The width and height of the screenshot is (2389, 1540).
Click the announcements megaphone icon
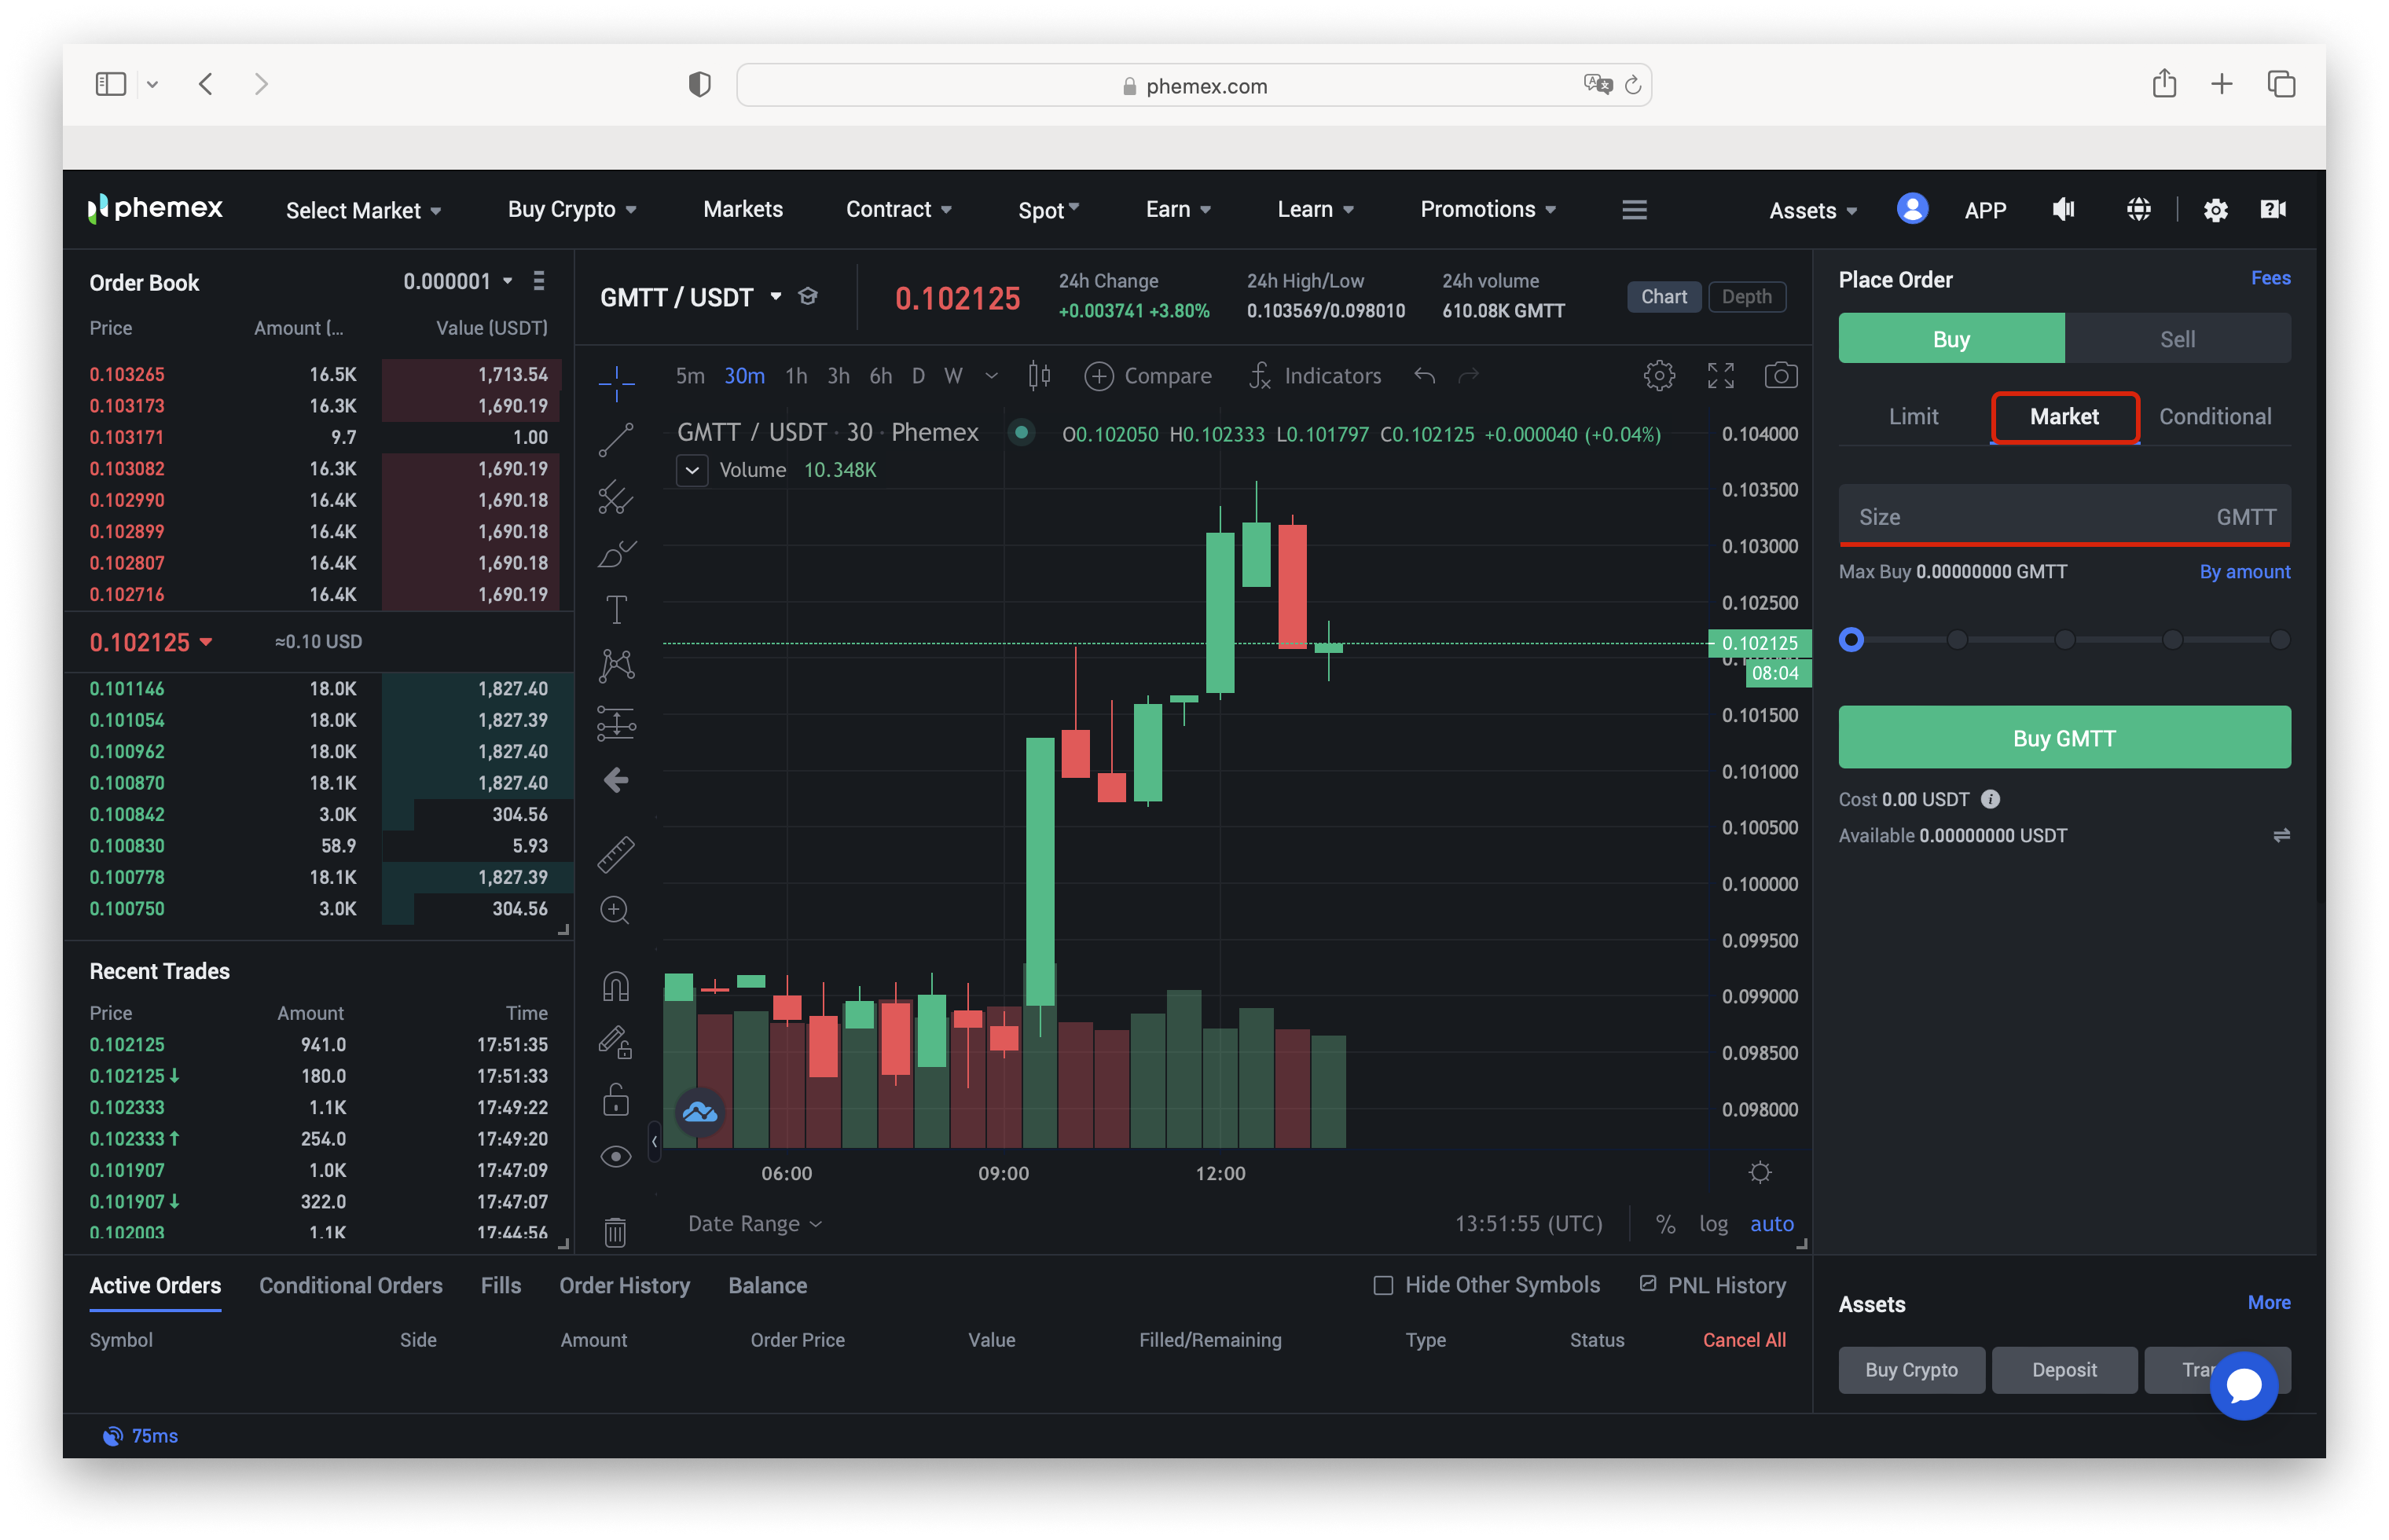(2064, 209)
